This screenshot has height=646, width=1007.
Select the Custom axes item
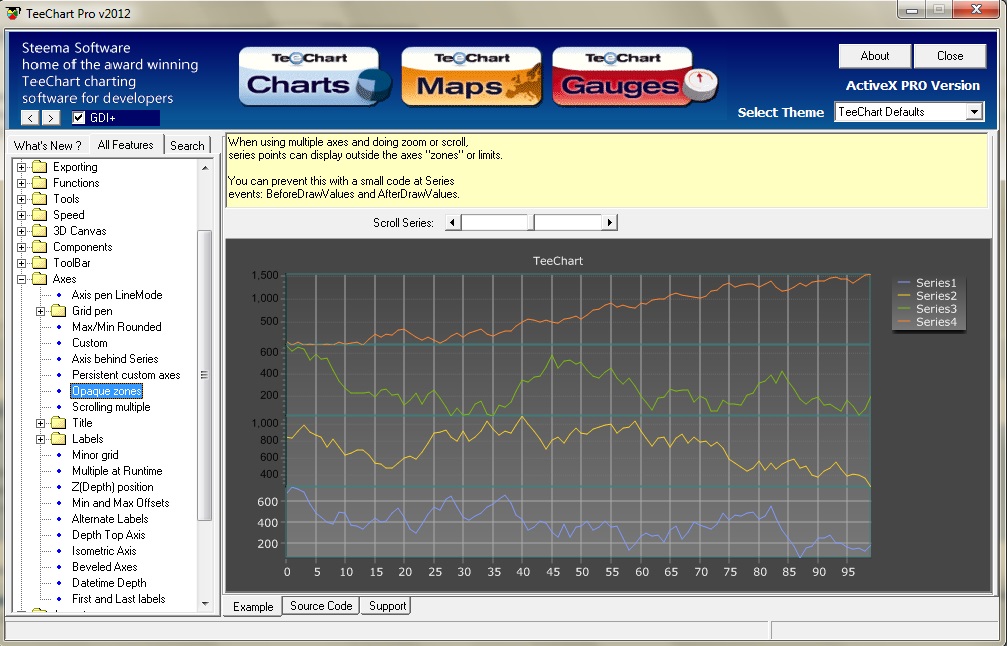point(89,344)
